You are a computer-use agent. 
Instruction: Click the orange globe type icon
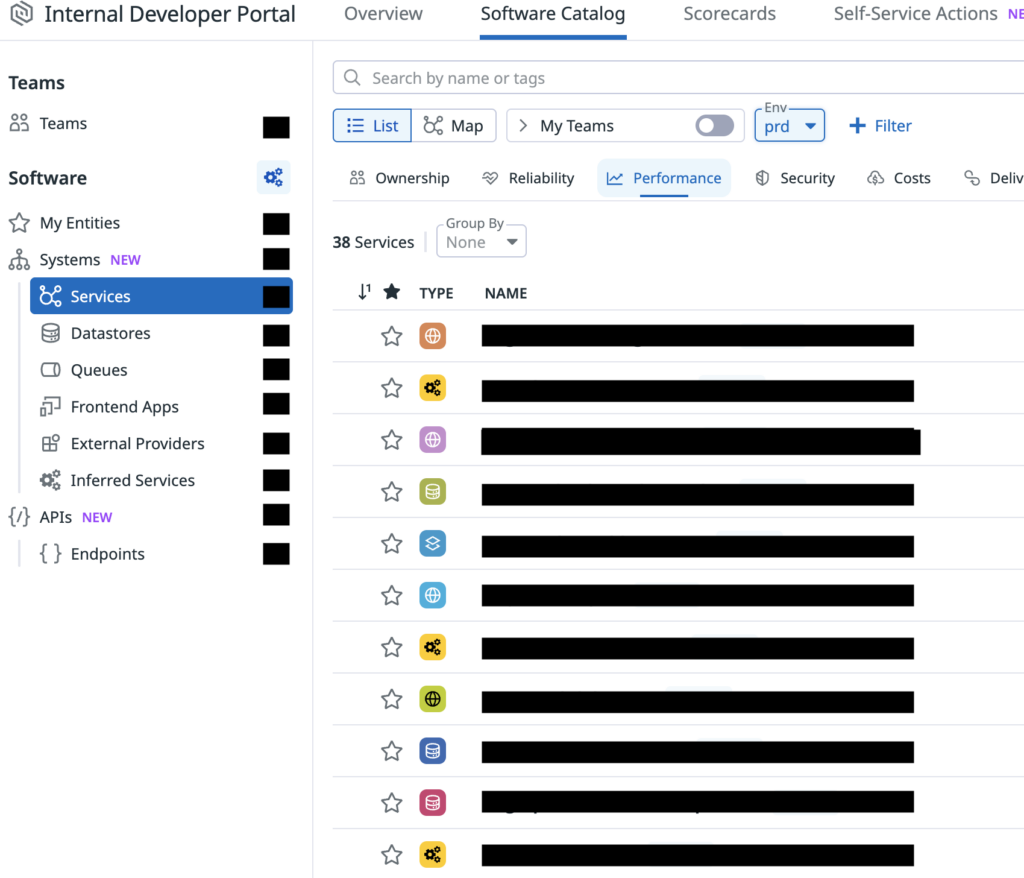[432, 336]
